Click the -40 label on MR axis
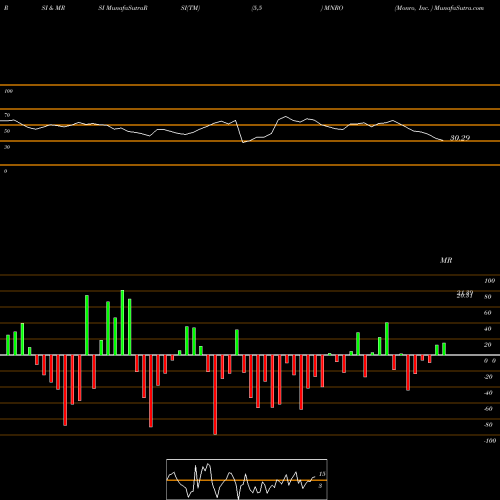This screenshot has height=500, width=500. pyautogui.click(x=488, y=393)
